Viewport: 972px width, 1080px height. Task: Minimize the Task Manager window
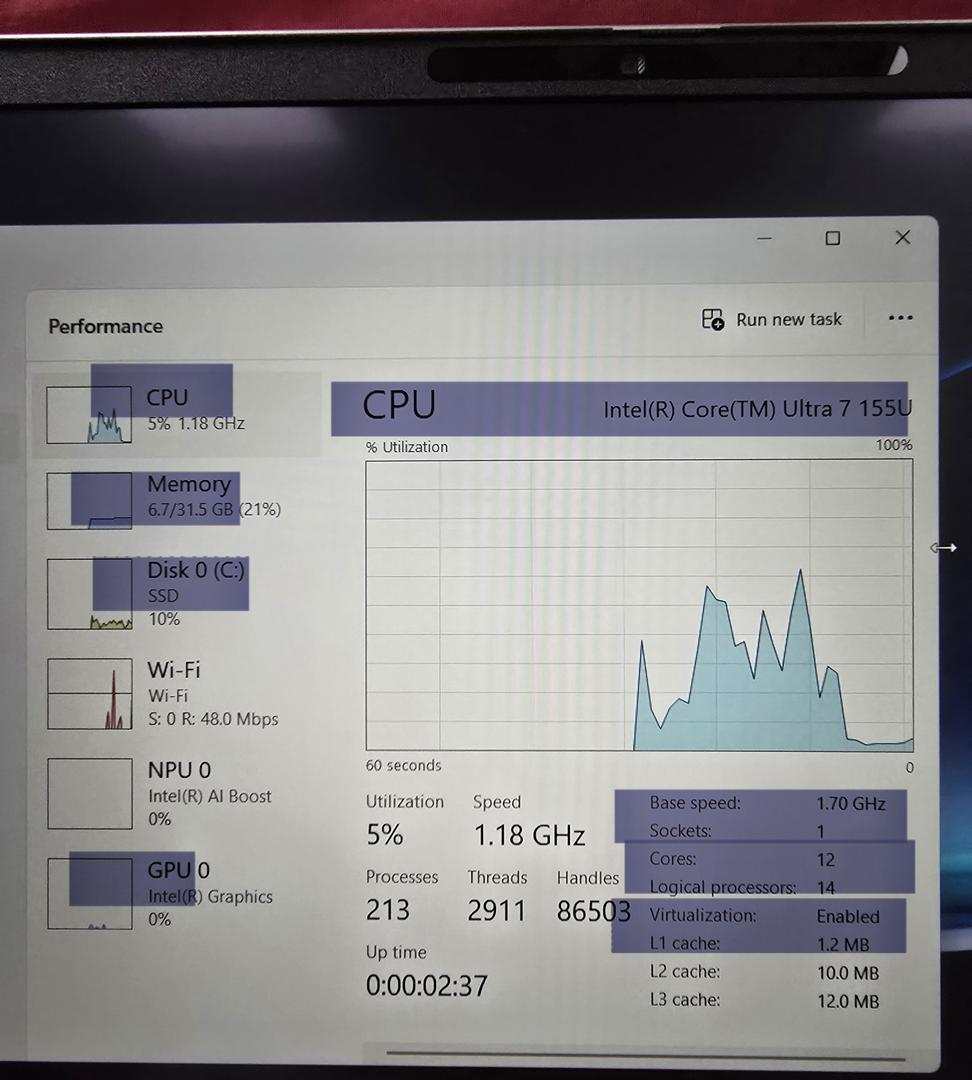click(764, 238)
